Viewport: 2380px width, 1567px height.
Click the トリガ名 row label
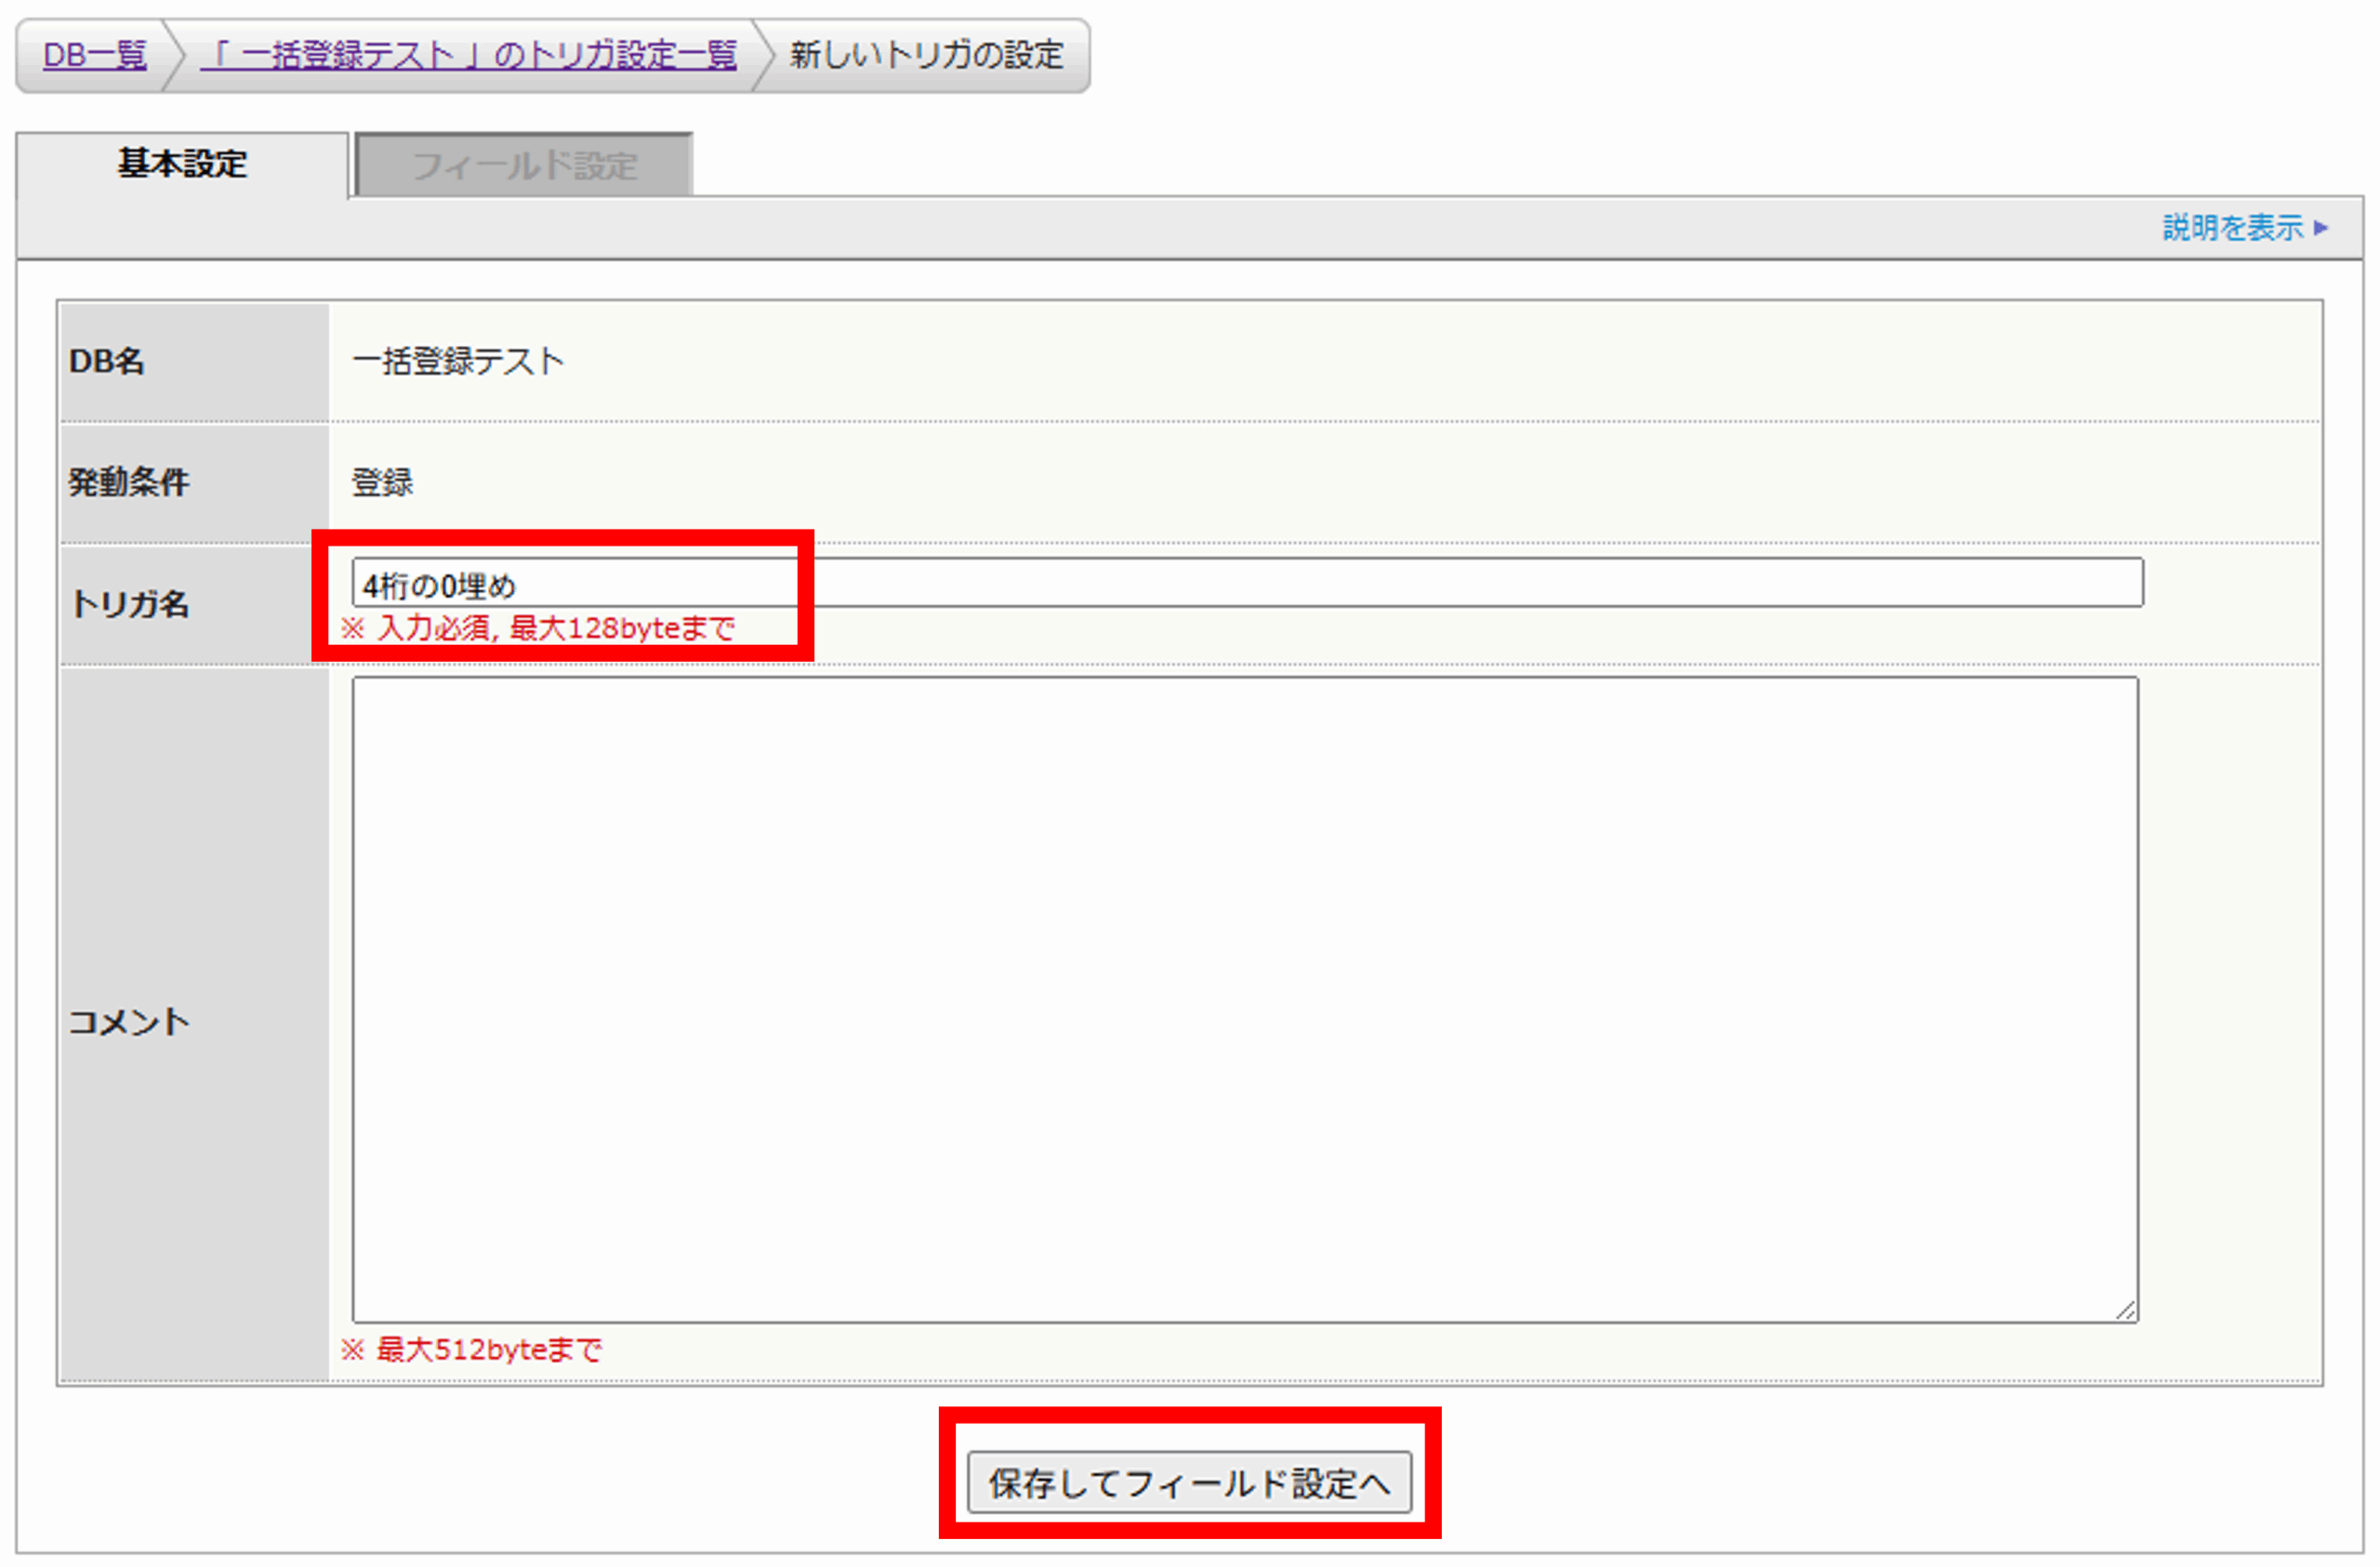pyautogui.click(x=129, y=604)
